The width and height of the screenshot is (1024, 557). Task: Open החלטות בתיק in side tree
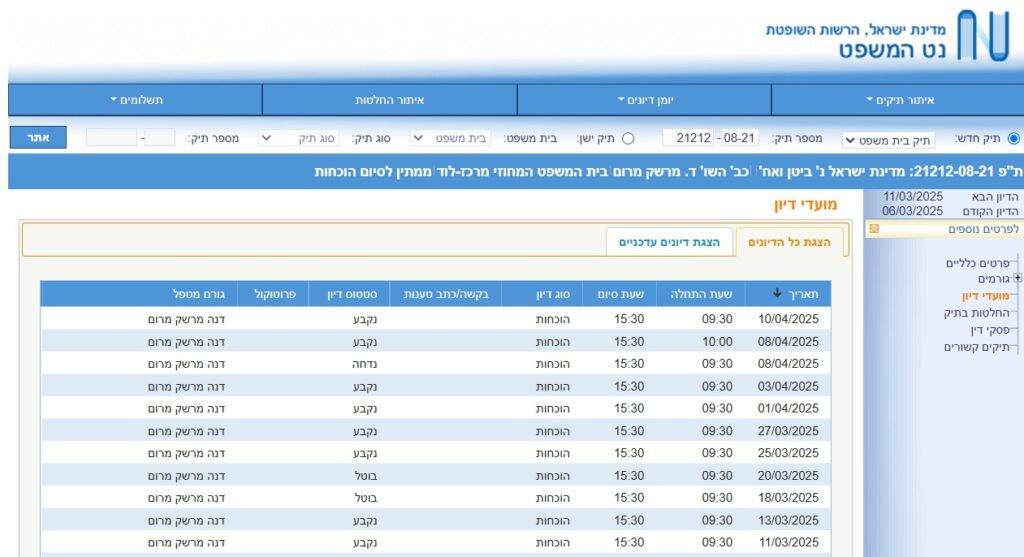(976, 313)
